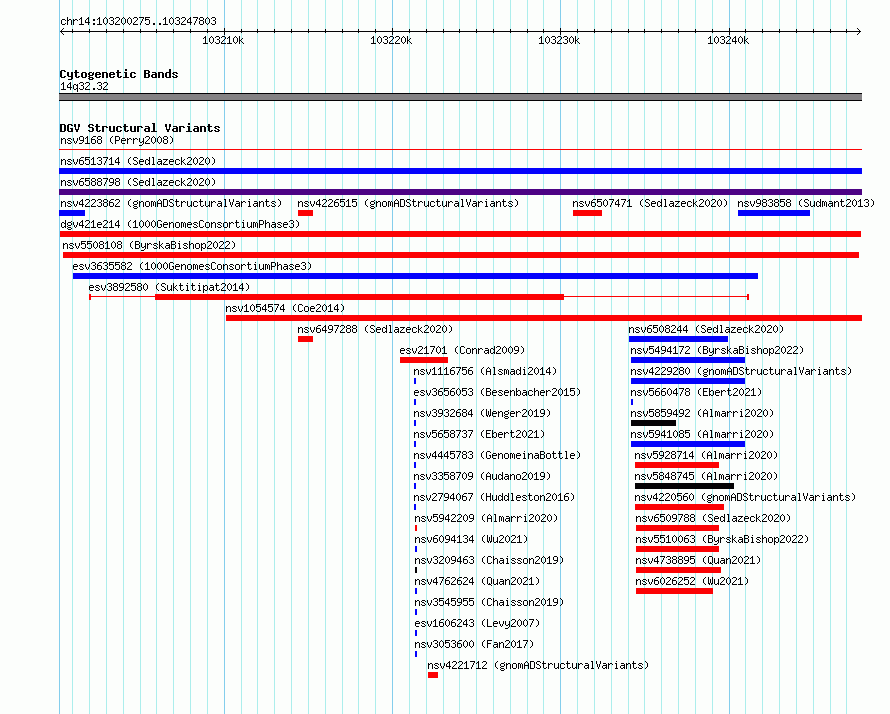Select the black nsv5859492 variant bar
This screenshot has width=890, height=714.
[x=653, y=423]
